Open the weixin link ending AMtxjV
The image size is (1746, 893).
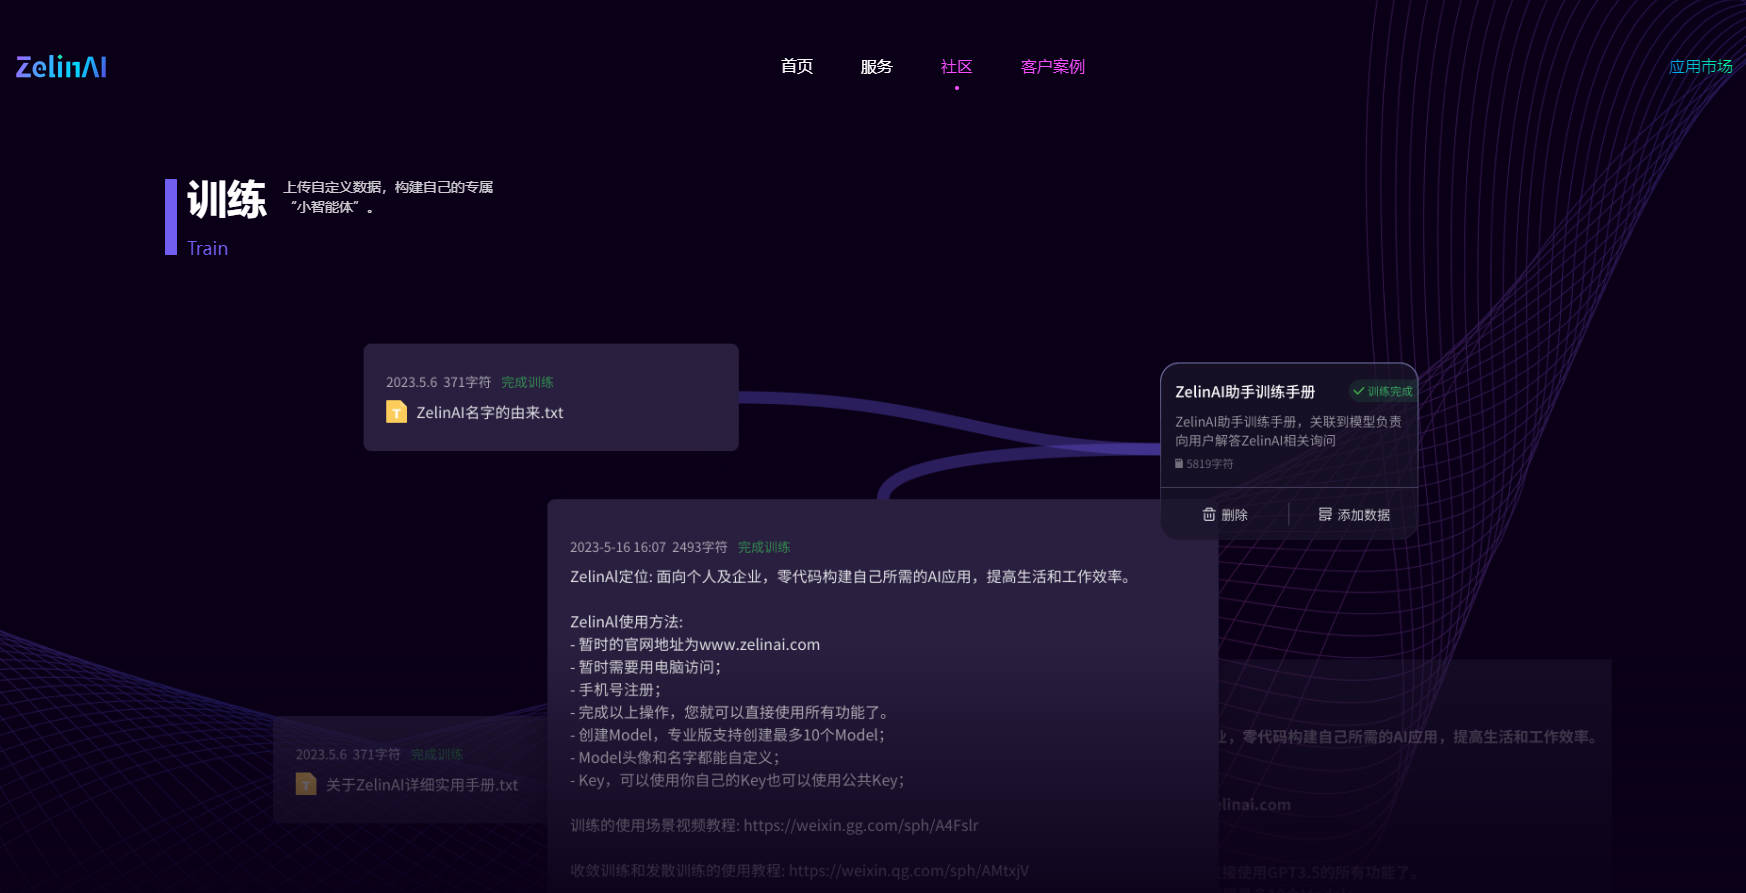[x=909, y=871]
